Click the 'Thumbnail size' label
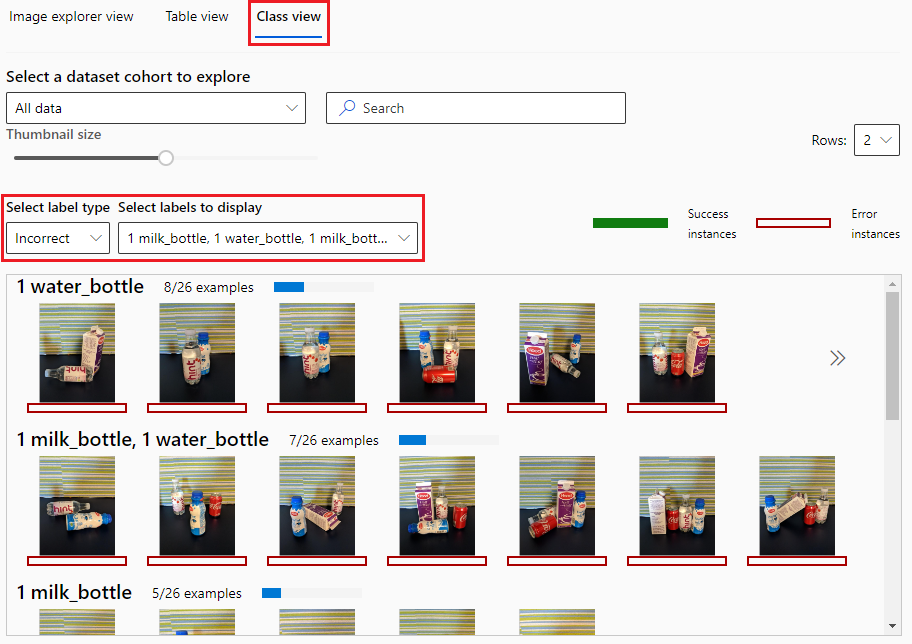 click(54, 134)
